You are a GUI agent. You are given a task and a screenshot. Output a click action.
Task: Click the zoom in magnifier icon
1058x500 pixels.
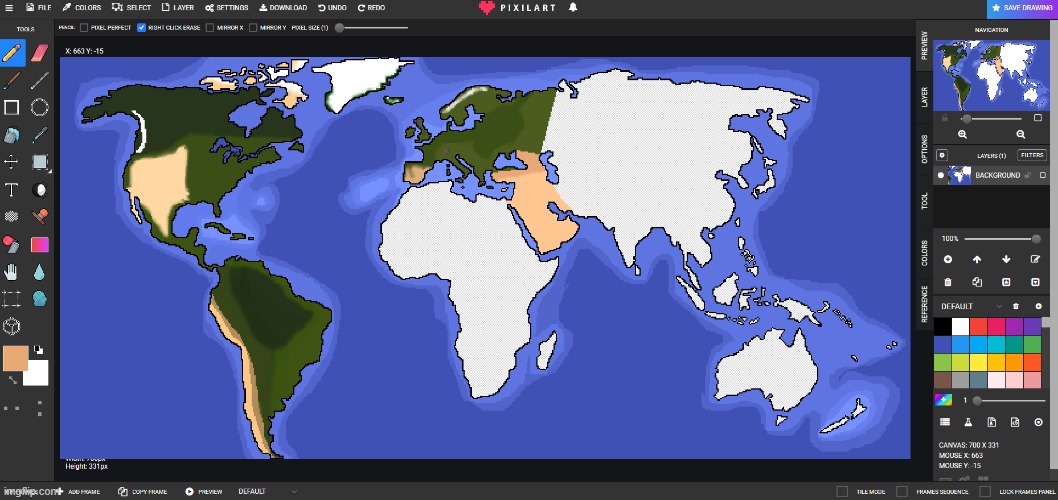click(x=963, y=134)
